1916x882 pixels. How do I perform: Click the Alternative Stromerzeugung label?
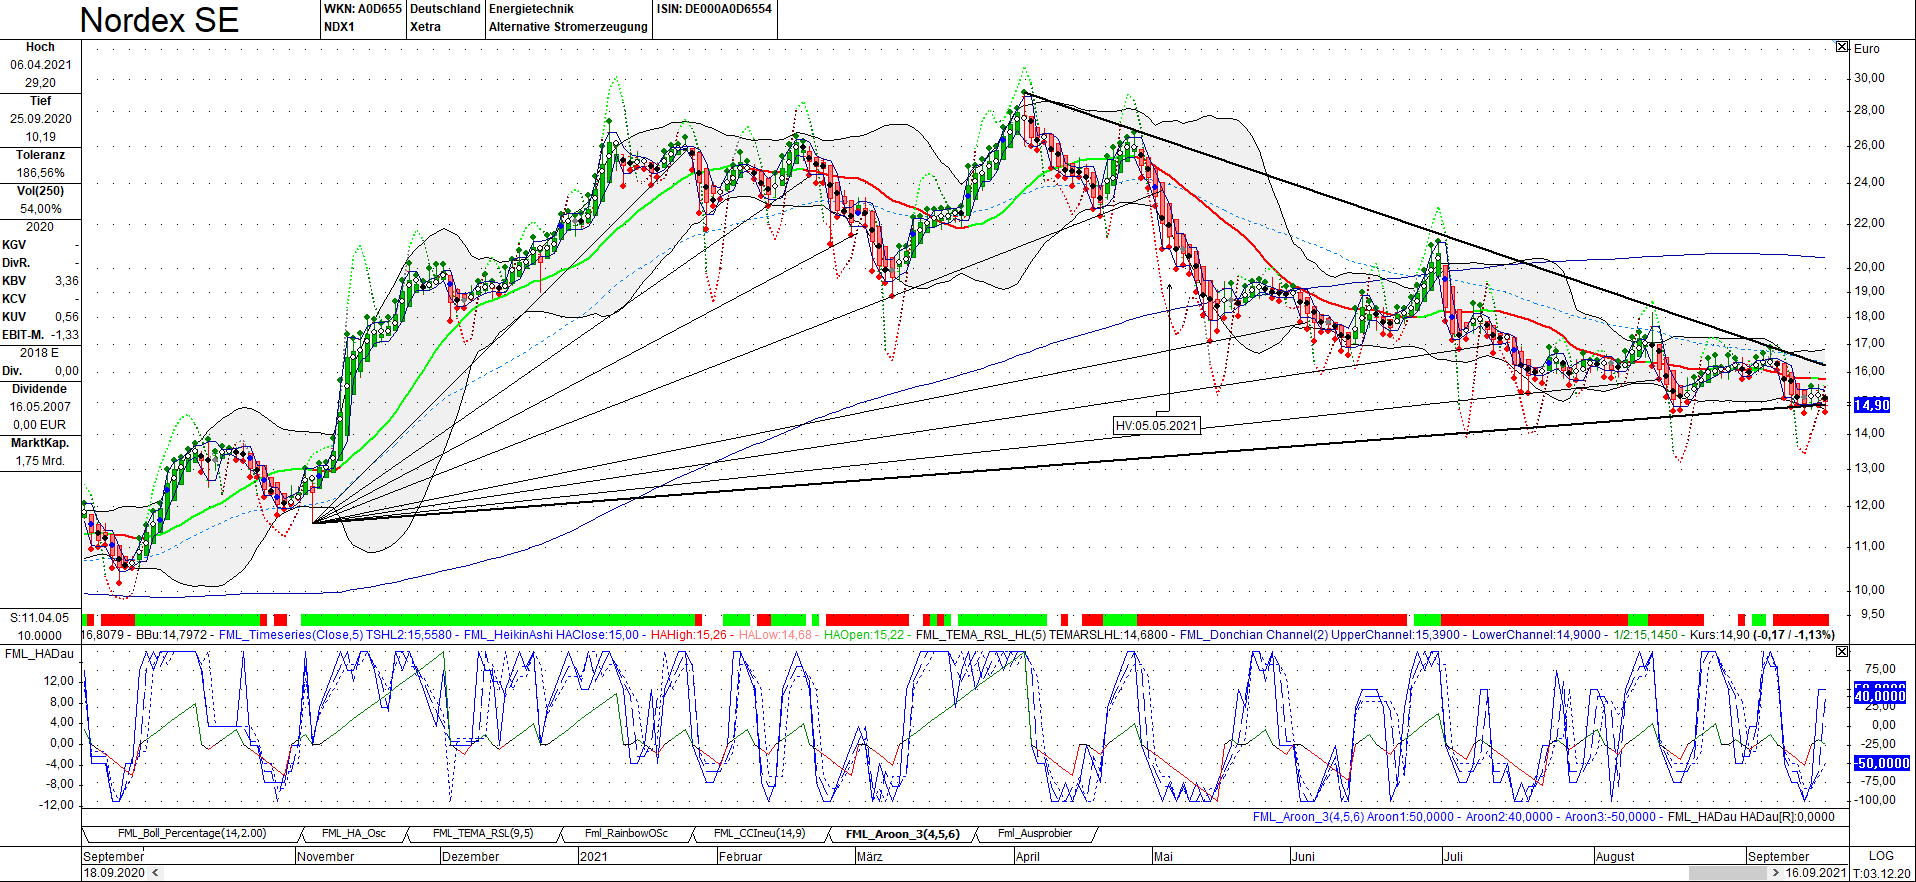point(568,27)
